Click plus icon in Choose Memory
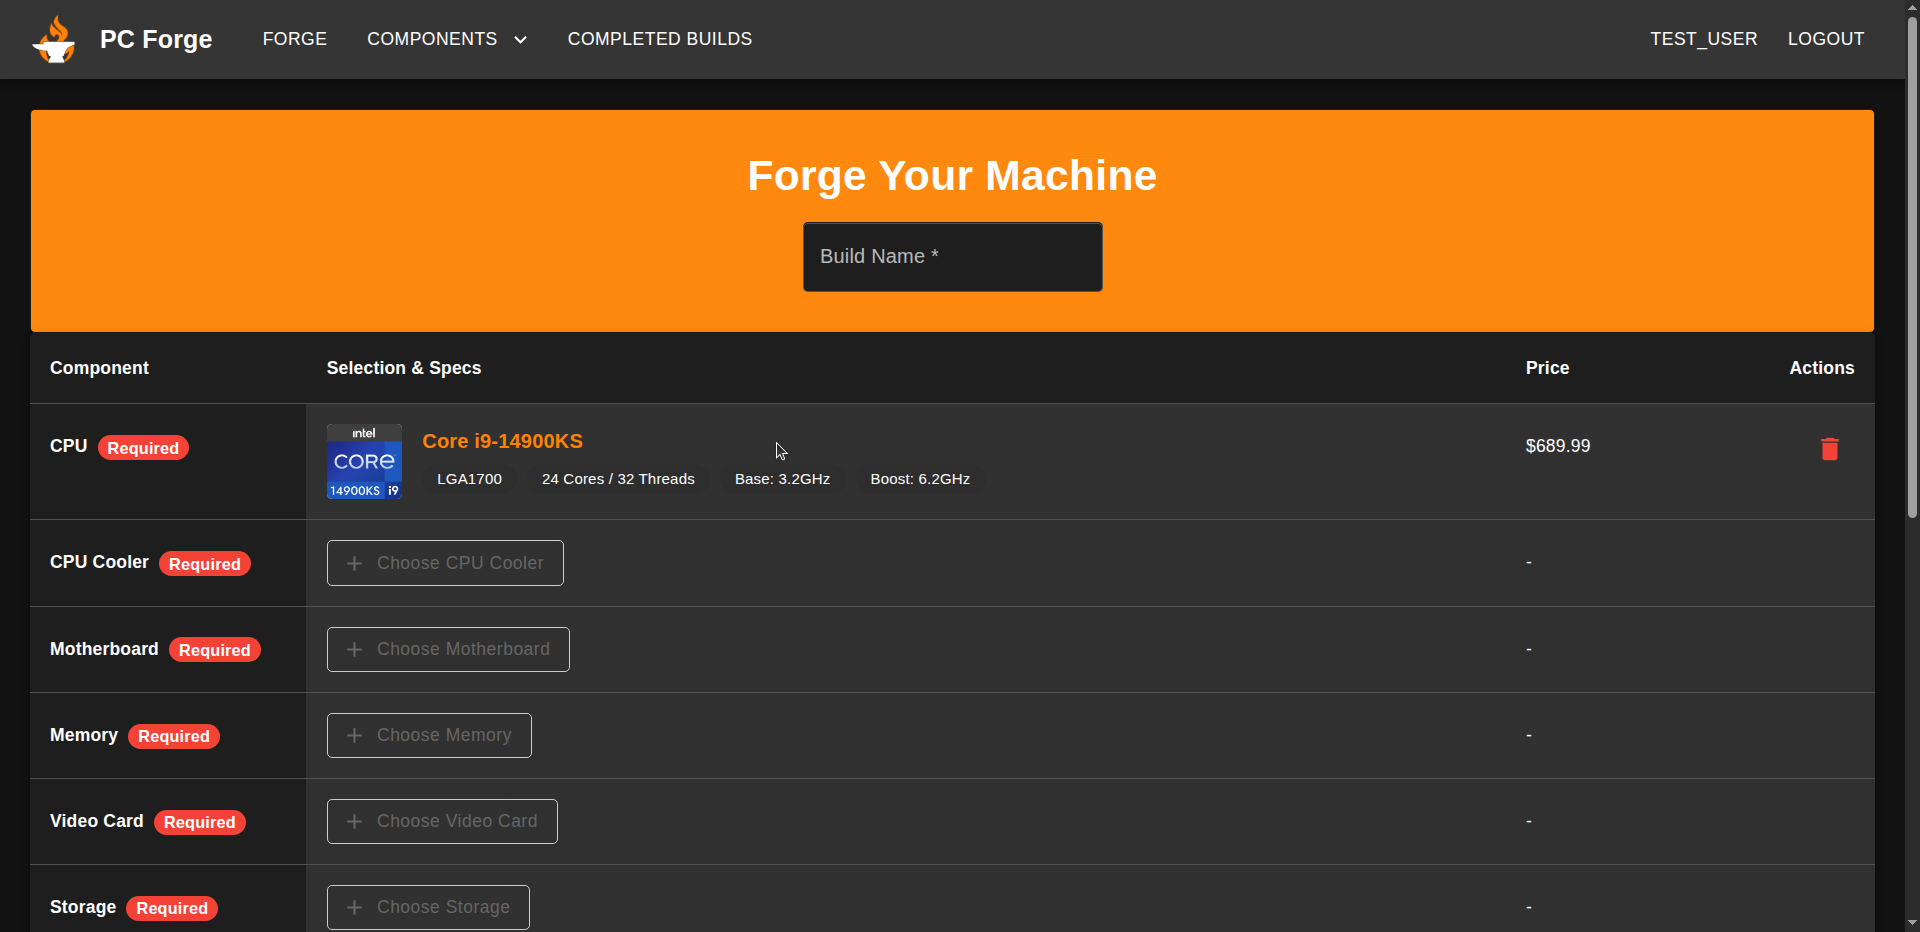The height and width of the screenshot is (932, 1920). (354, 736)
